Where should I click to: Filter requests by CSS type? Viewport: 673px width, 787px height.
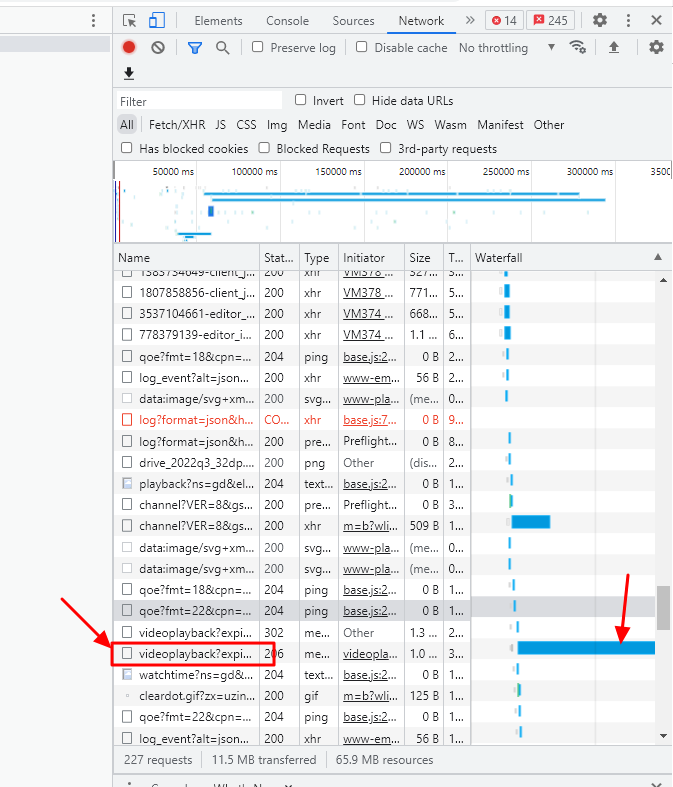point(246,124)
